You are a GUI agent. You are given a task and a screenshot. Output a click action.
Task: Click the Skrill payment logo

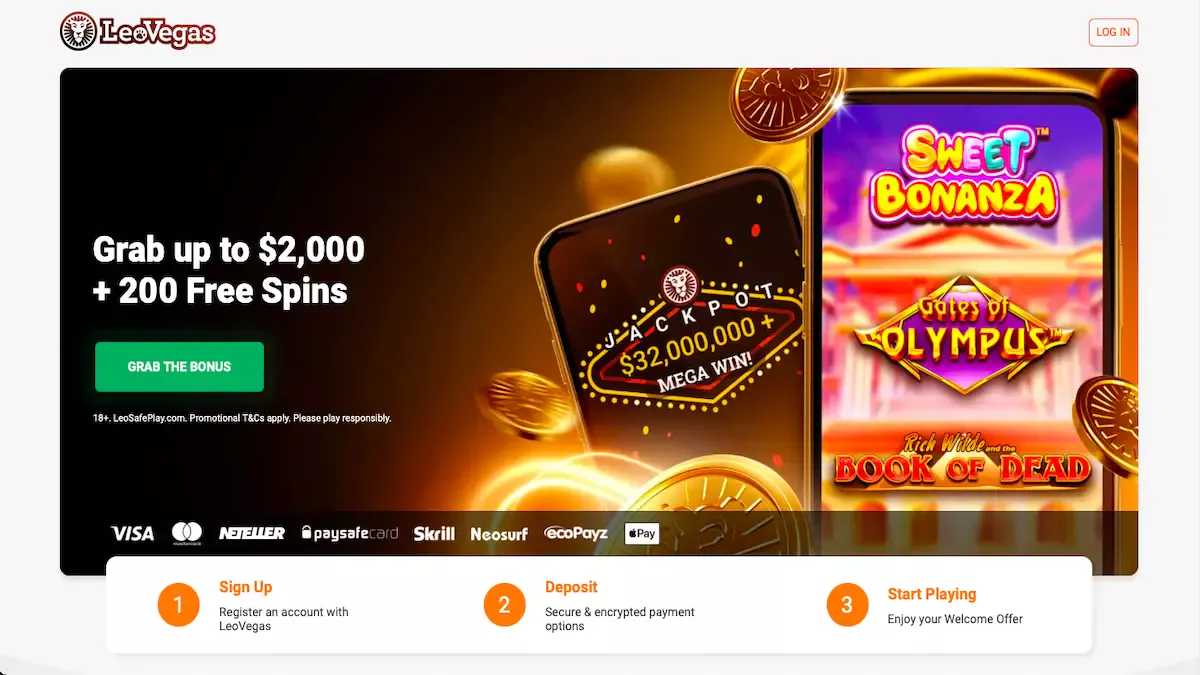(x=434, y=533)
